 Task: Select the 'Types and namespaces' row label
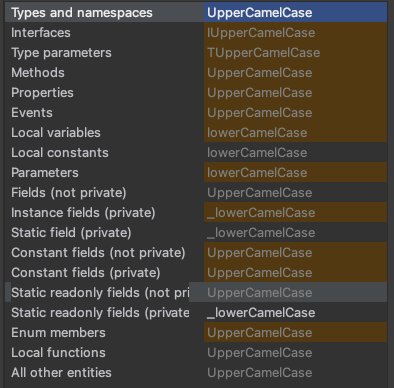click(82, 13)
